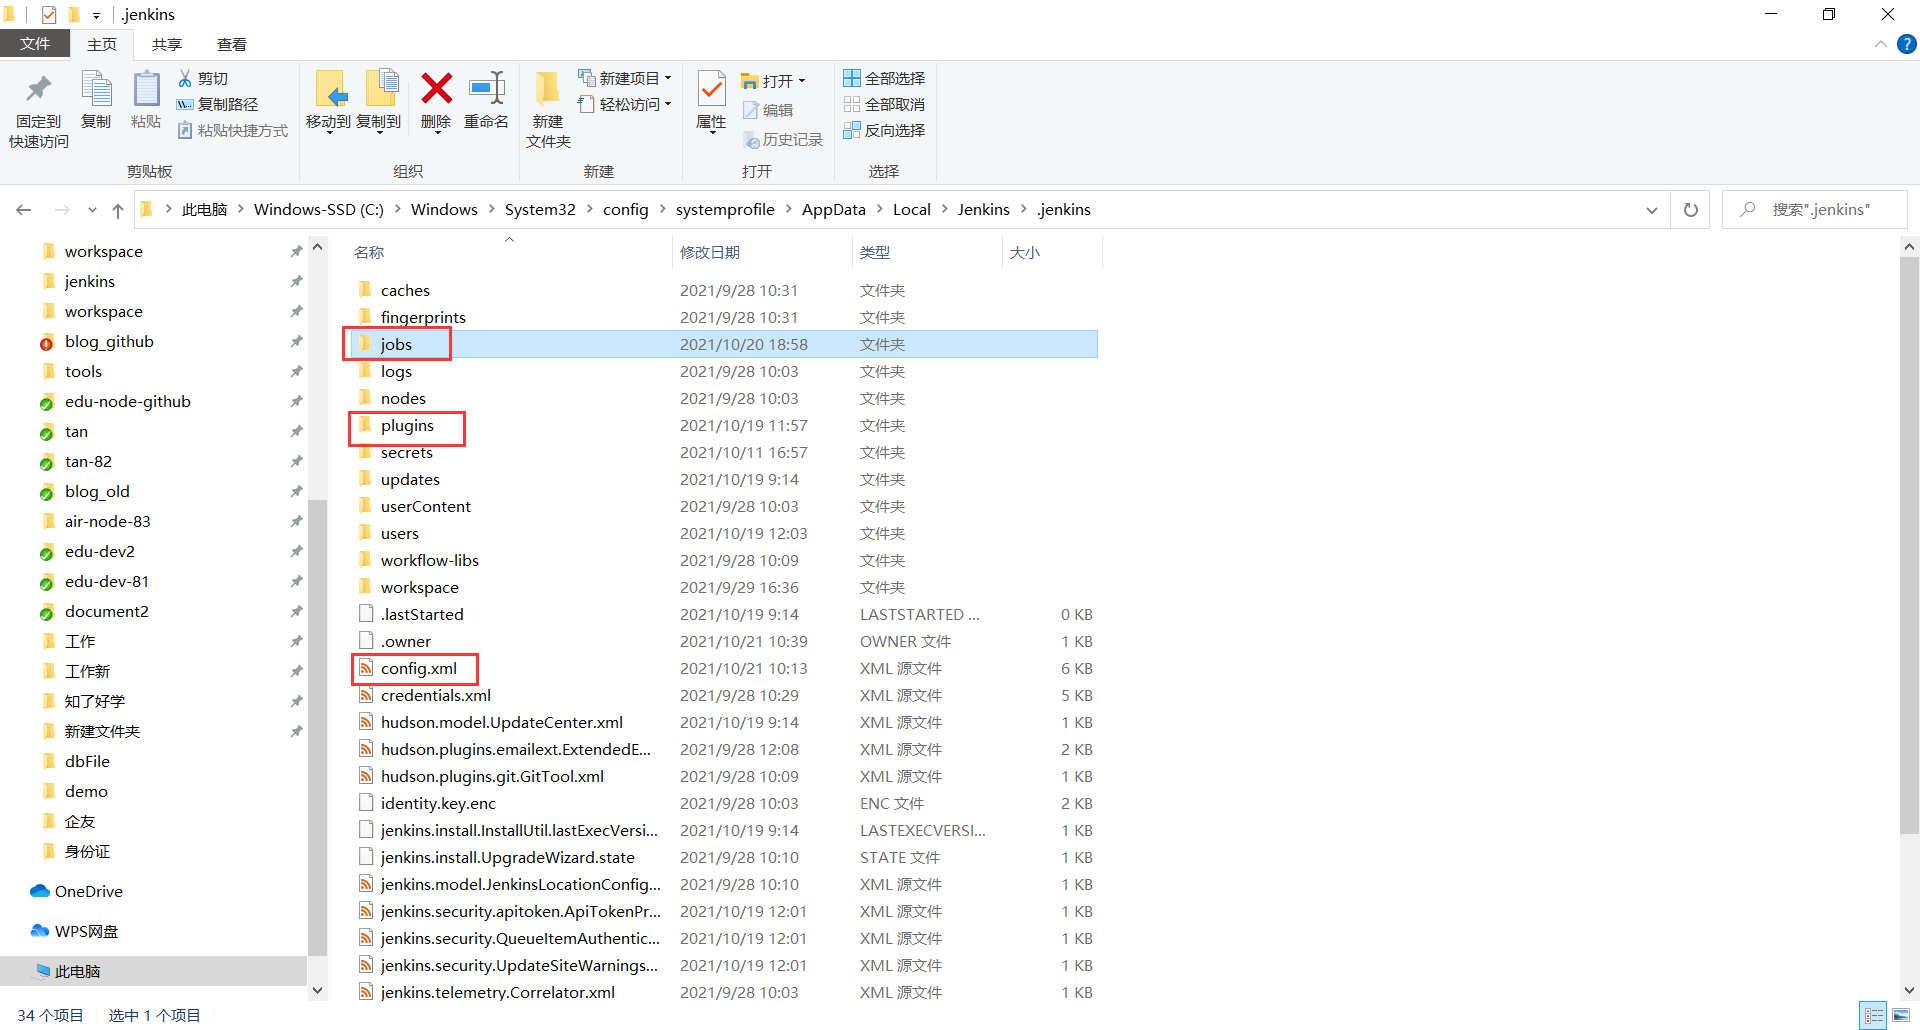Viewport: 1920px width, 1030px height.
Task: Go back with the left arrow
Action: pos(24,210)
